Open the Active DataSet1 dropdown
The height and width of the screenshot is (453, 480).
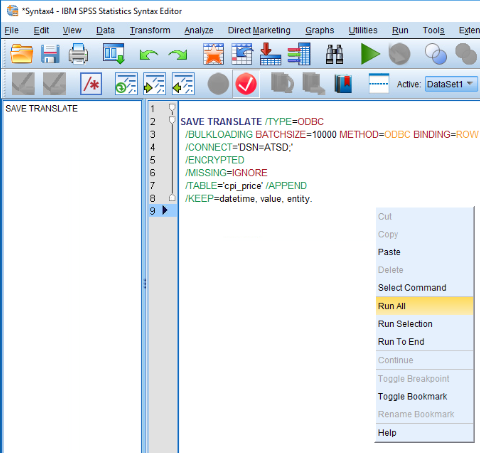click(x=451, y=84)
